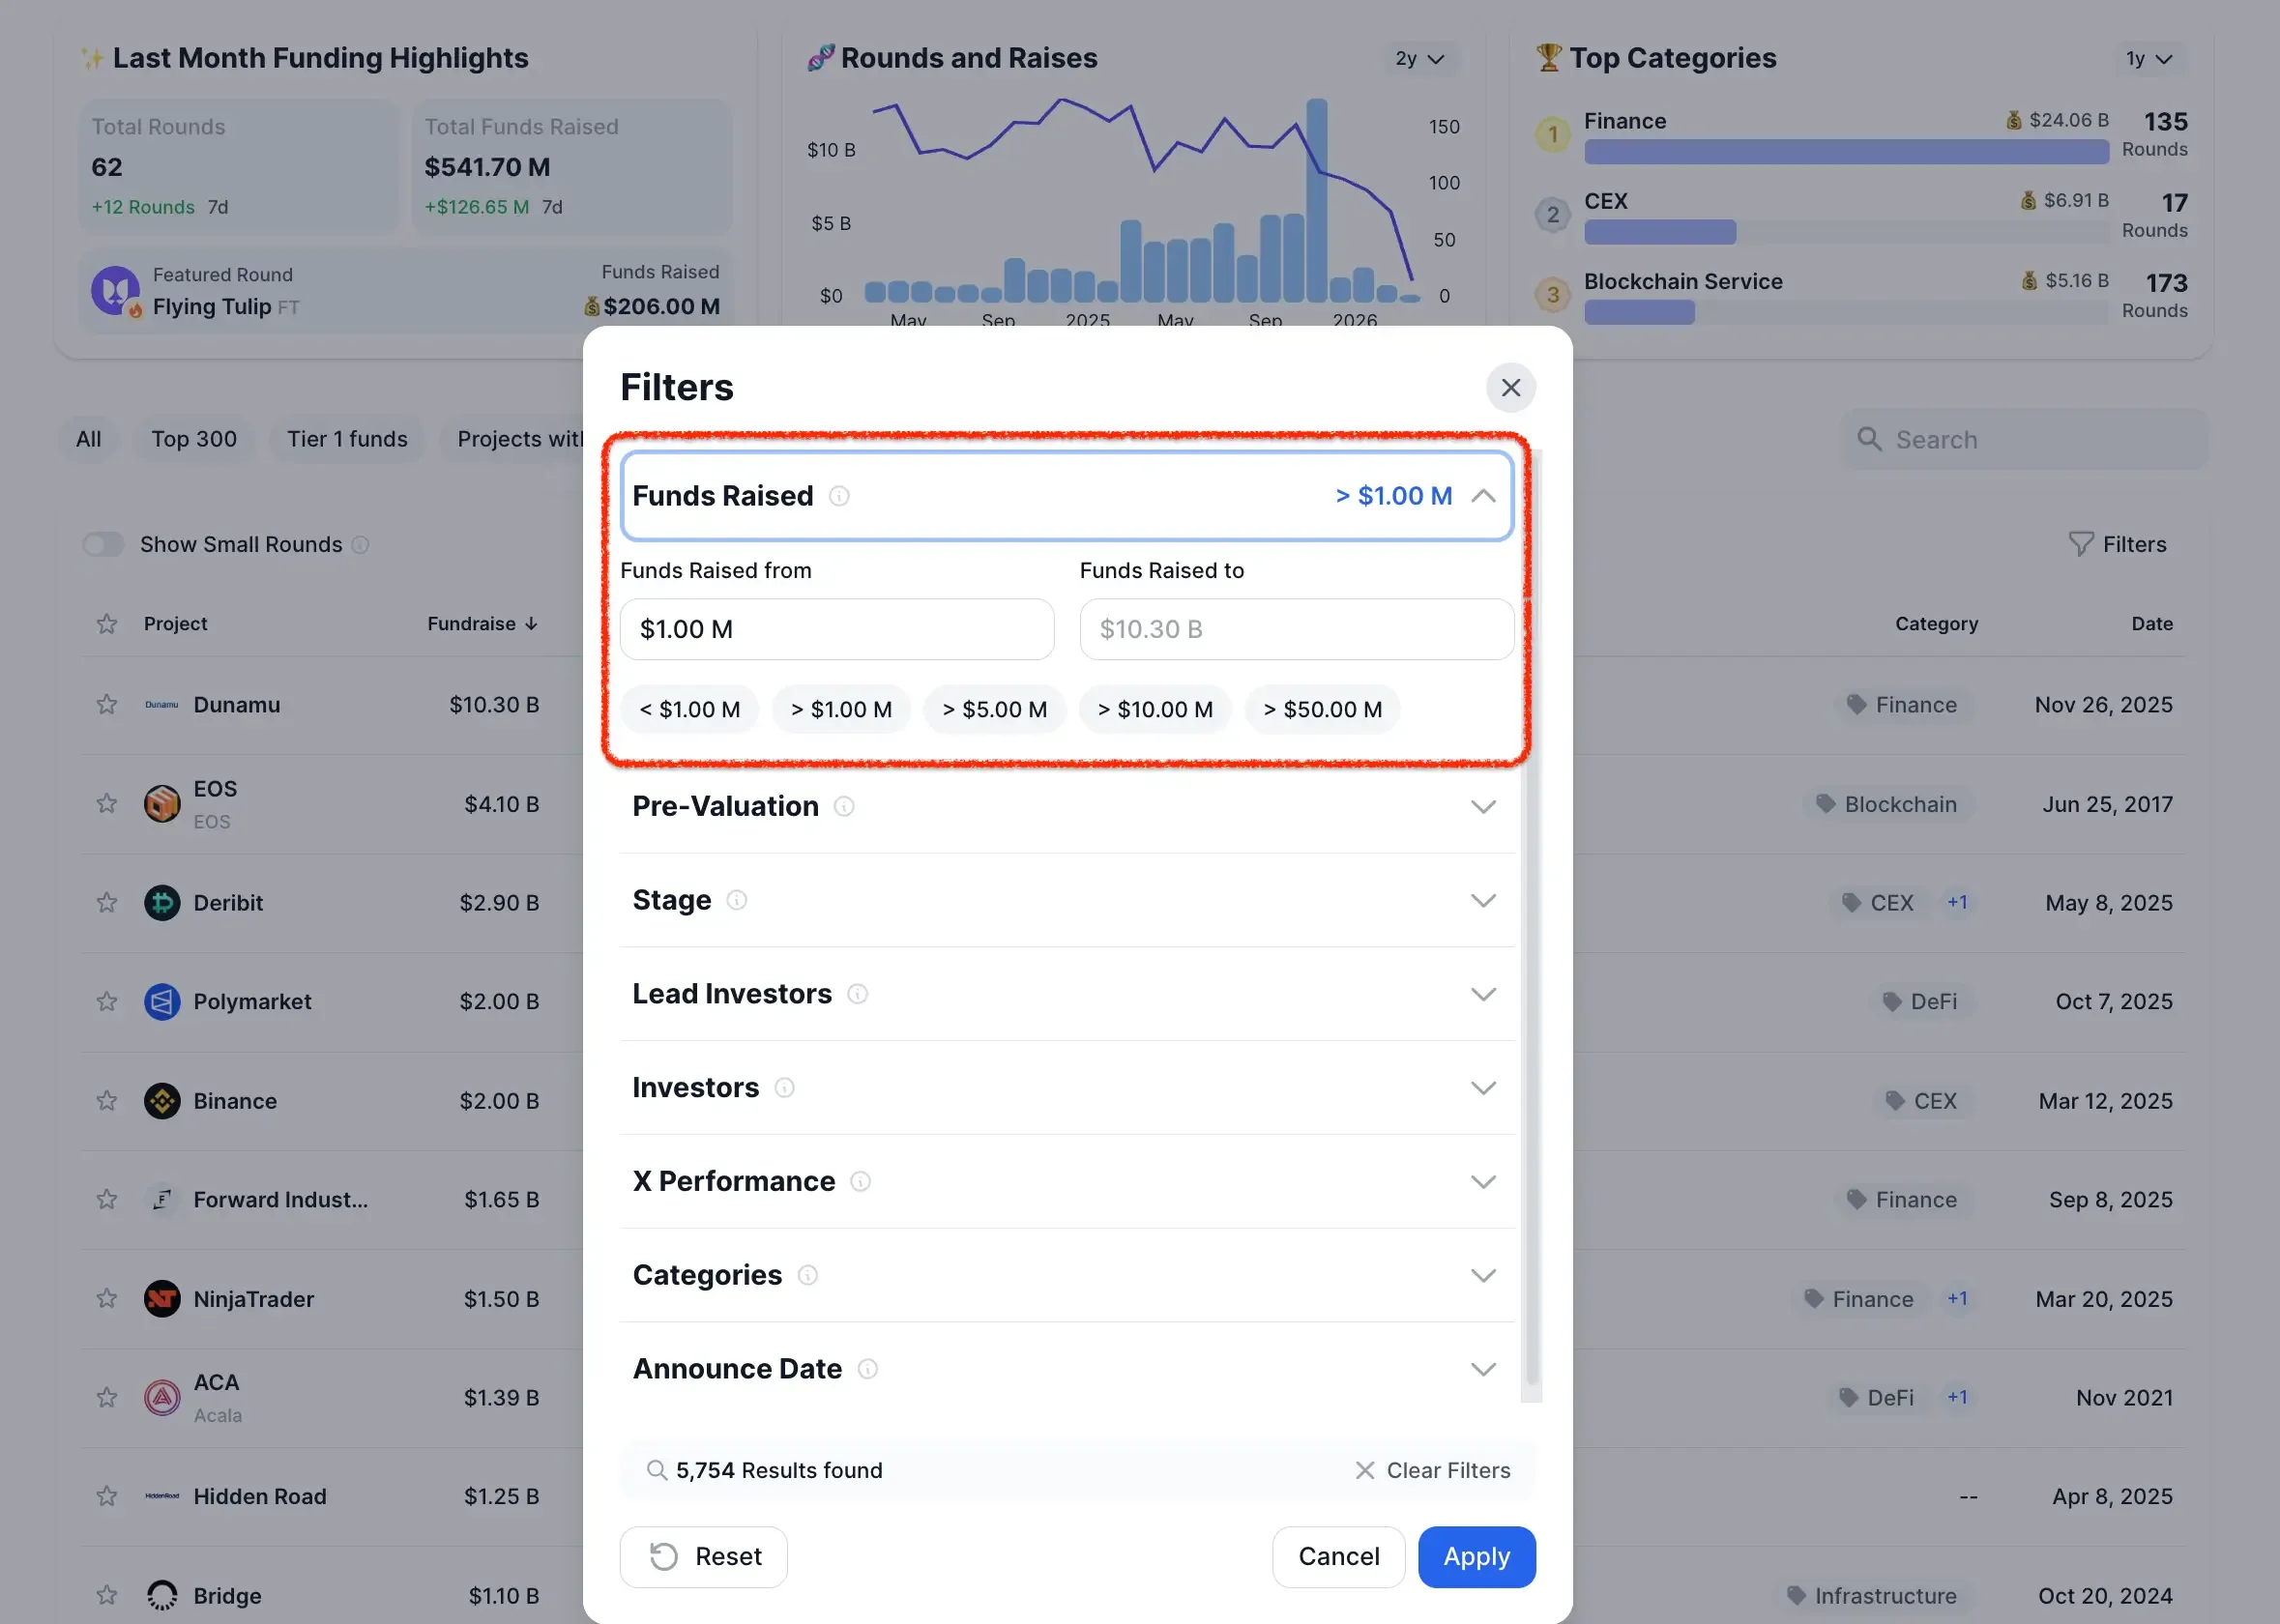
Task: Click the info icon next to Funds Raised
Action: pos(839,496)
